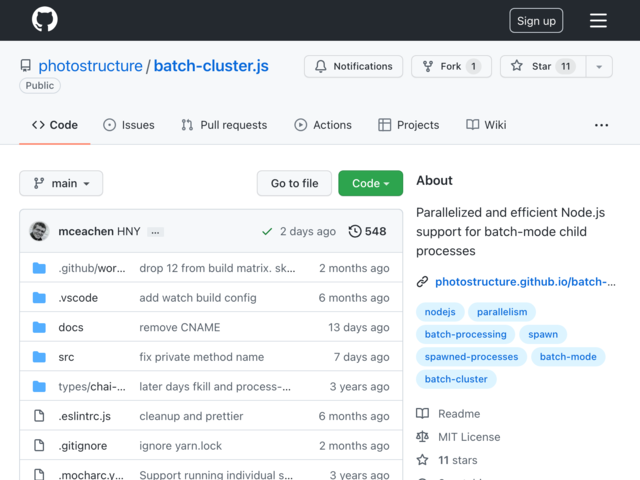This screenshot has height=480, width=640.
Task: Click the website link chain icon
Action: pos(422,282)
